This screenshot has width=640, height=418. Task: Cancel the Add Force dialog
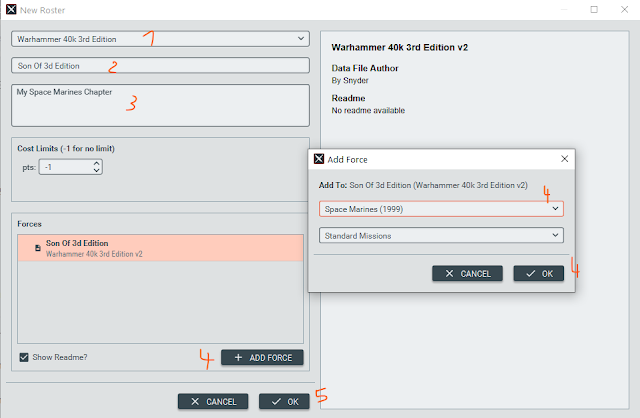point(467,273)
